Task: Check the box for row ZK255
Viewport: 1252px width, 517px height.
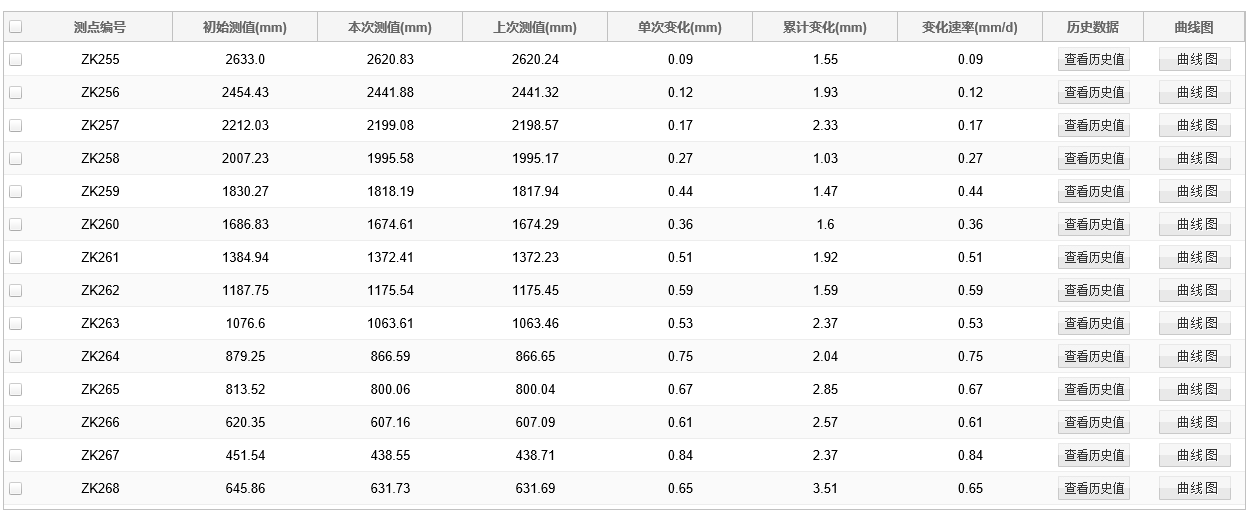Action: point(15,59)
